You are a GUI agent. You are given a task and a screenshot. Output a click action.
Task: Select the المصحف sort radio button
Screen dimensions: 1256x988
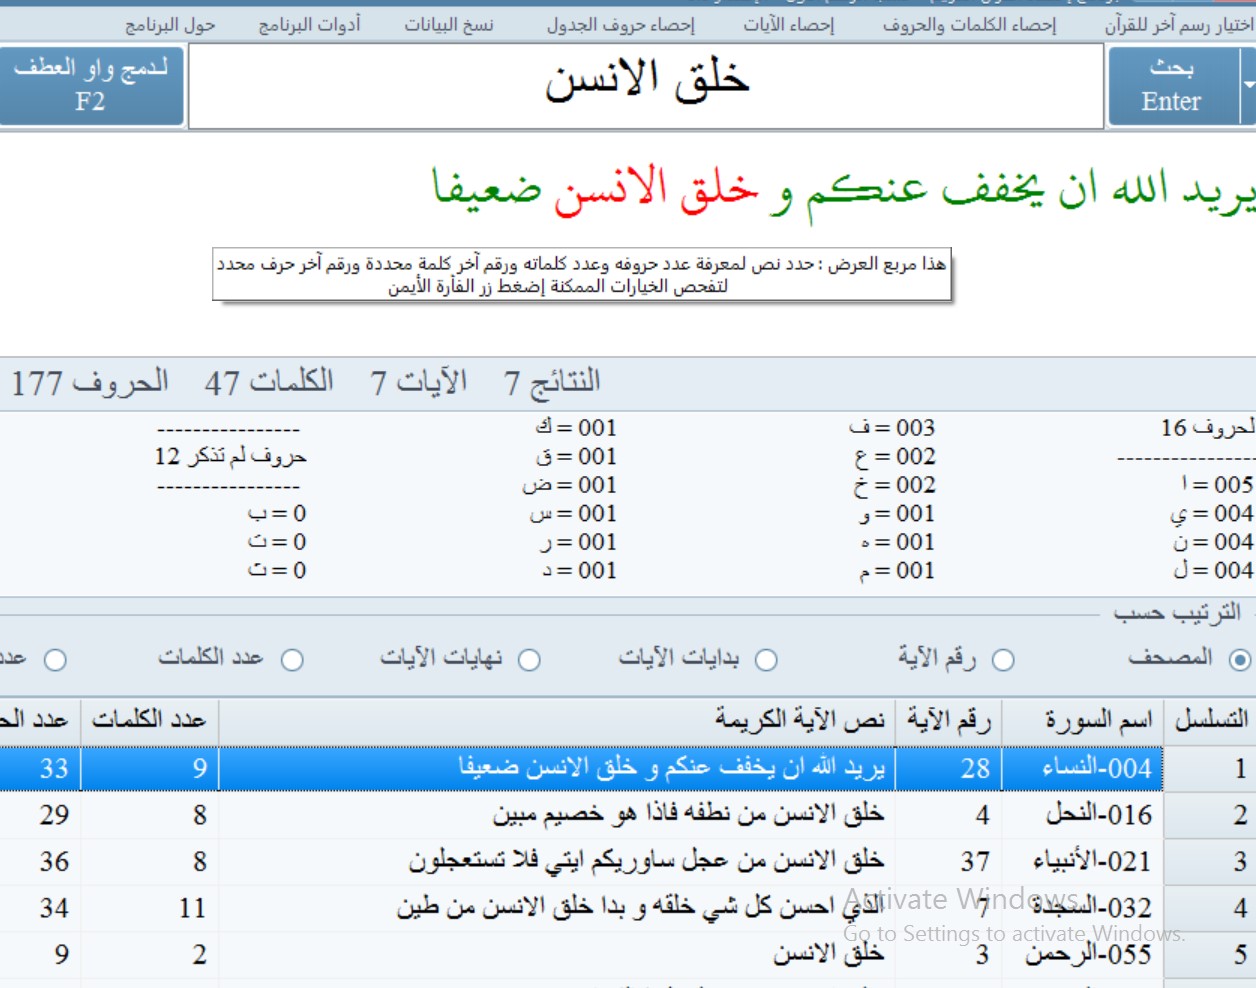1240,659
